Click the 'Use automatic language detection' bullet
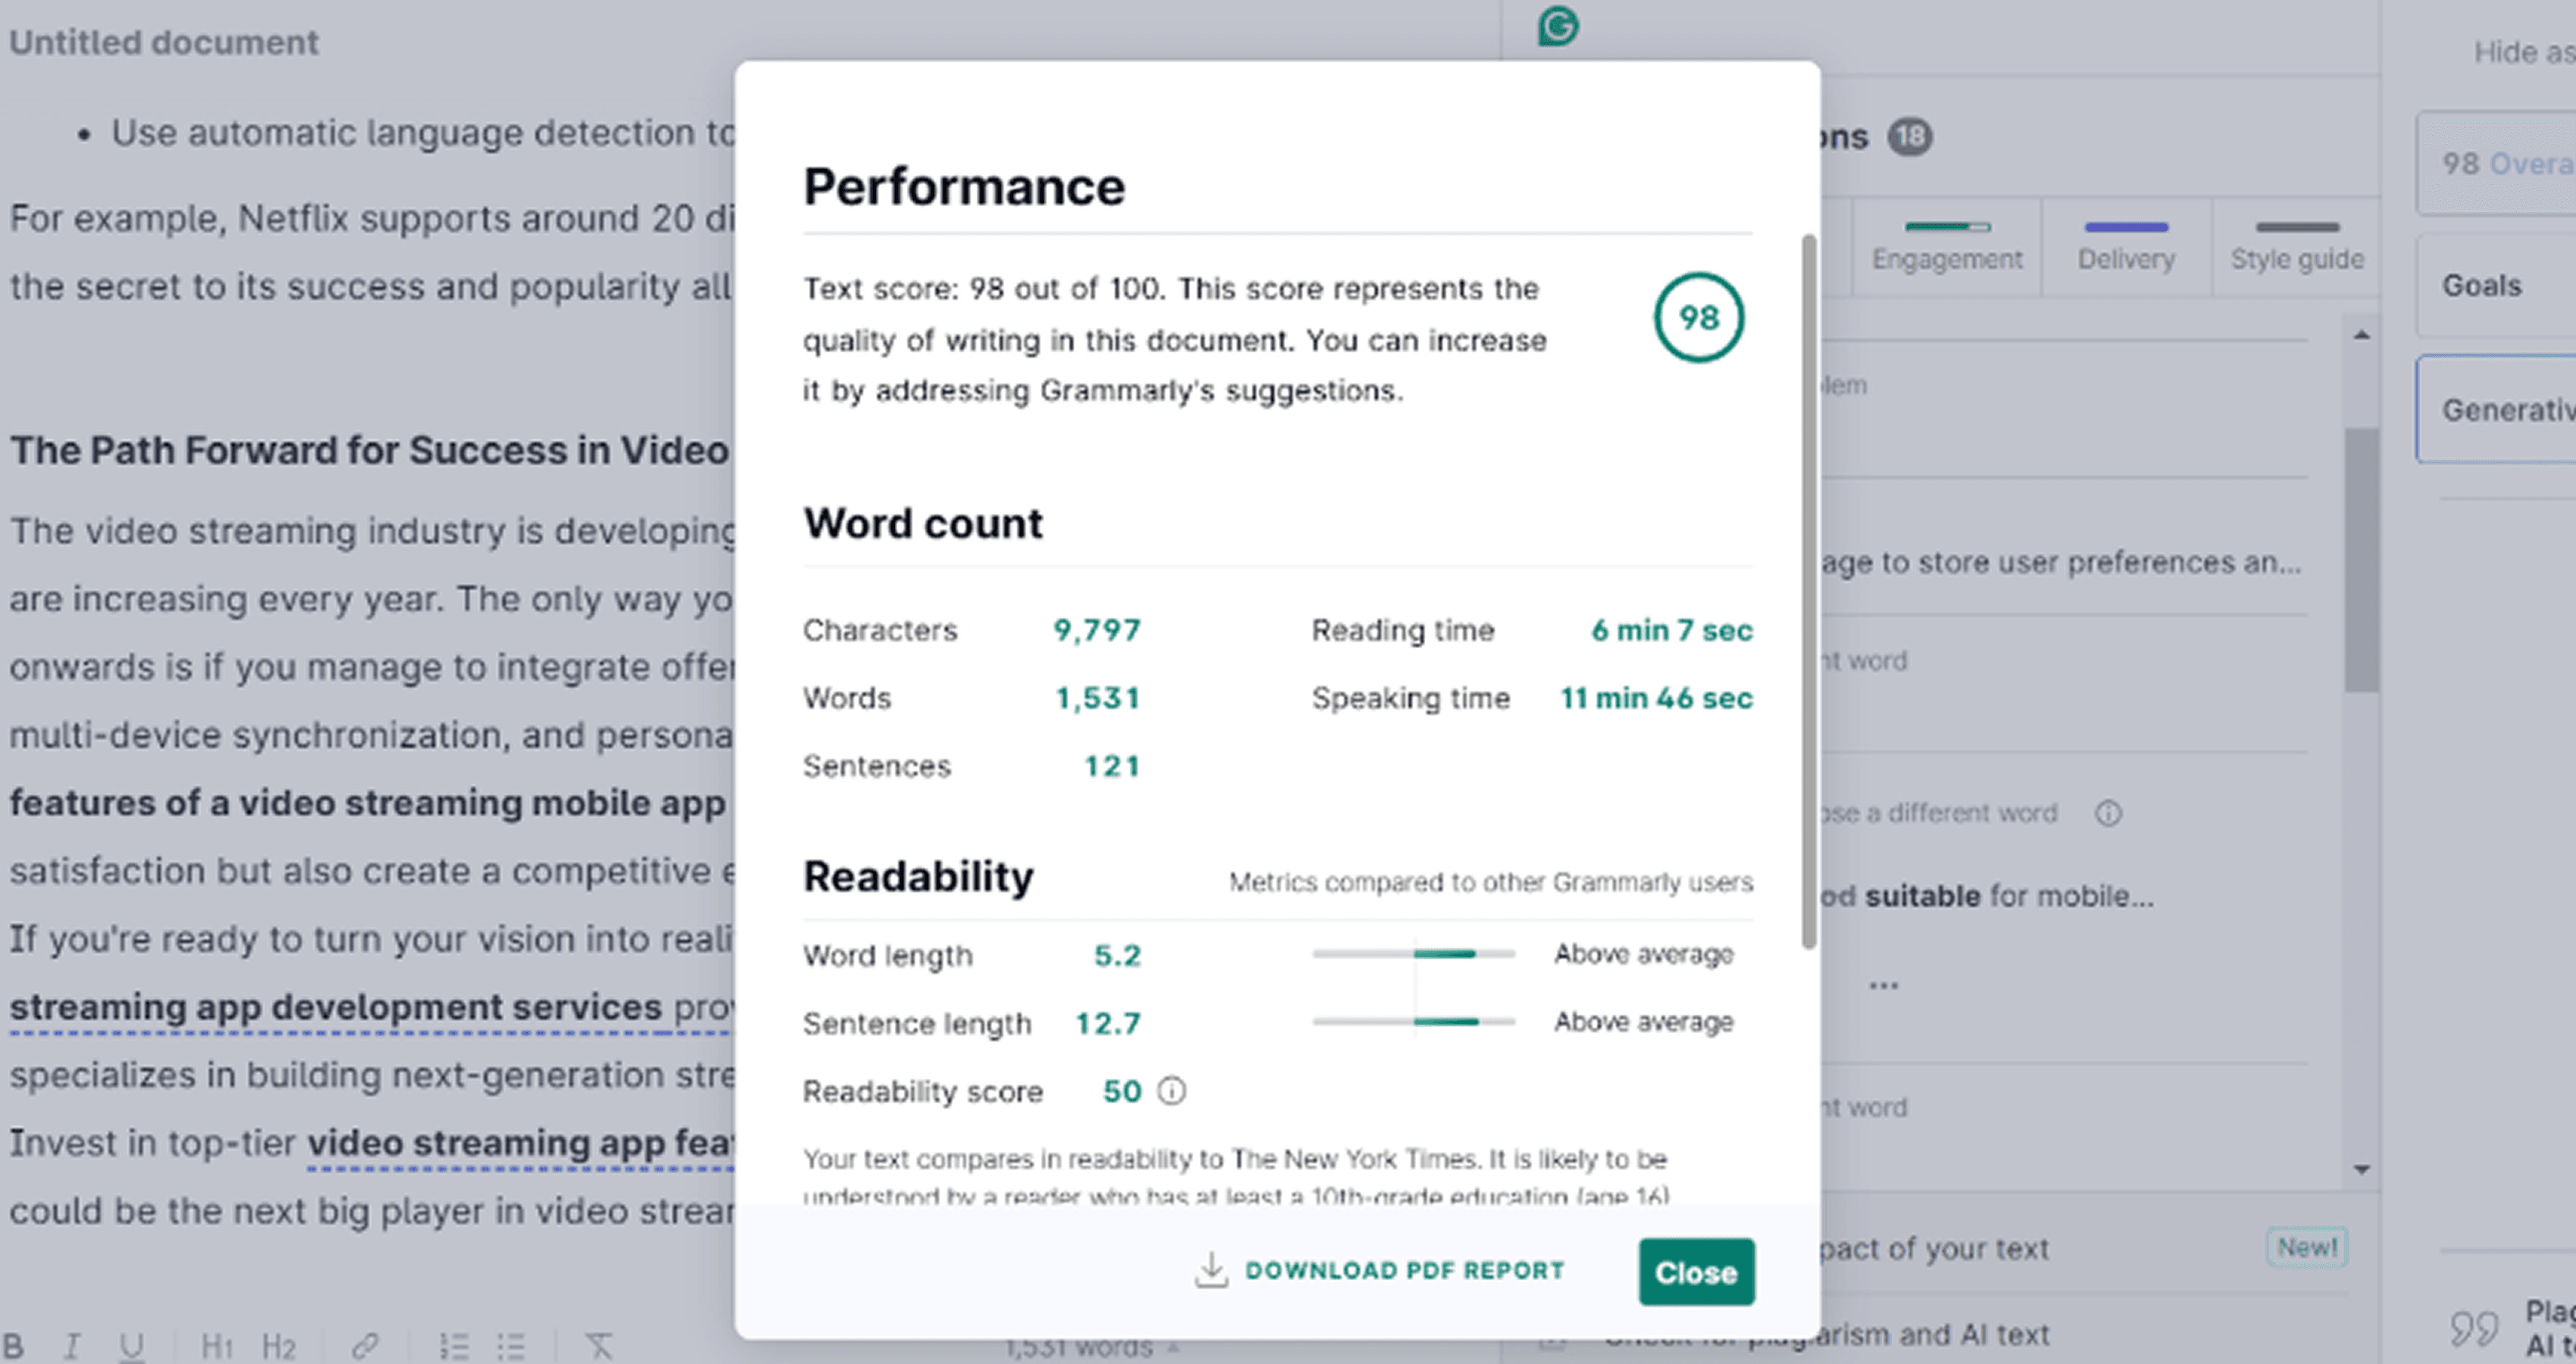Image resolution: width=2576 pixels, height=1364 pixels. point(423,133)
